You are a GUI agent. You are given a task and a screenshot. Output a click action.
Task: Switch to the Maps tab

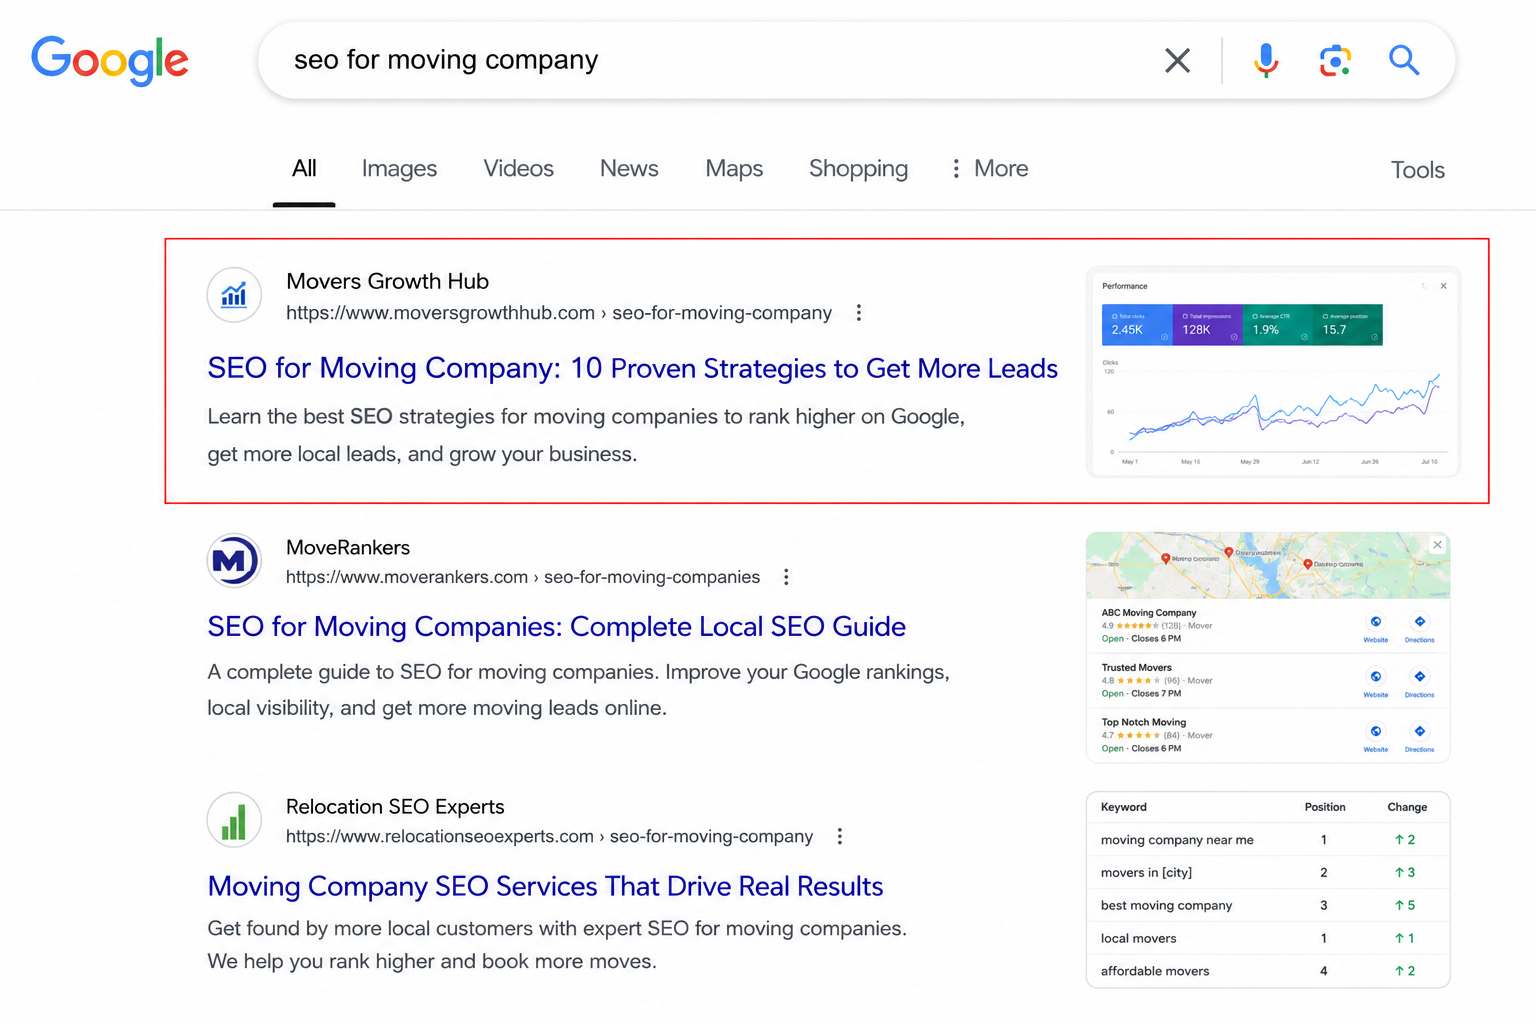(x=734, y=169)
